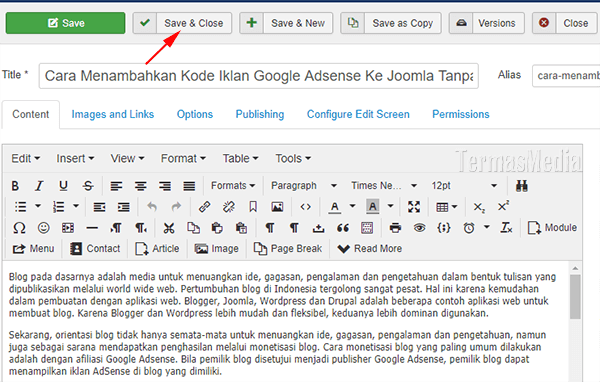This screenshot has height=382, width=600.
Task: Insert anchor bookmark icon
Action: [x=253, y=207]
